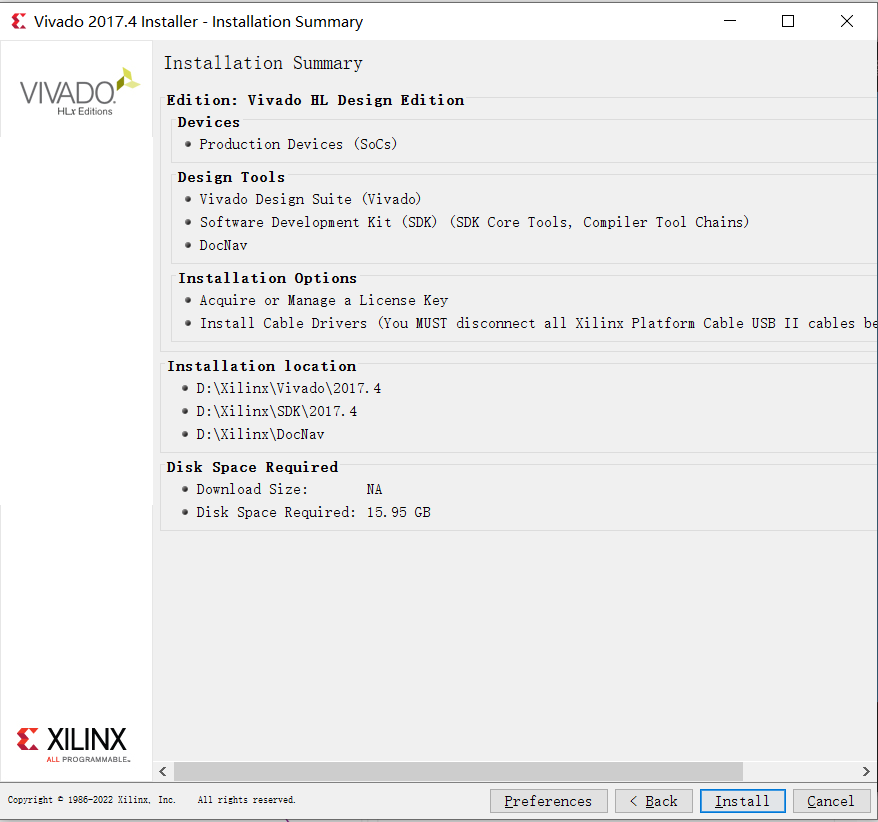Start installation with the Install button
The height and width of the screenshot is (822, 878).
pos(742,801)
